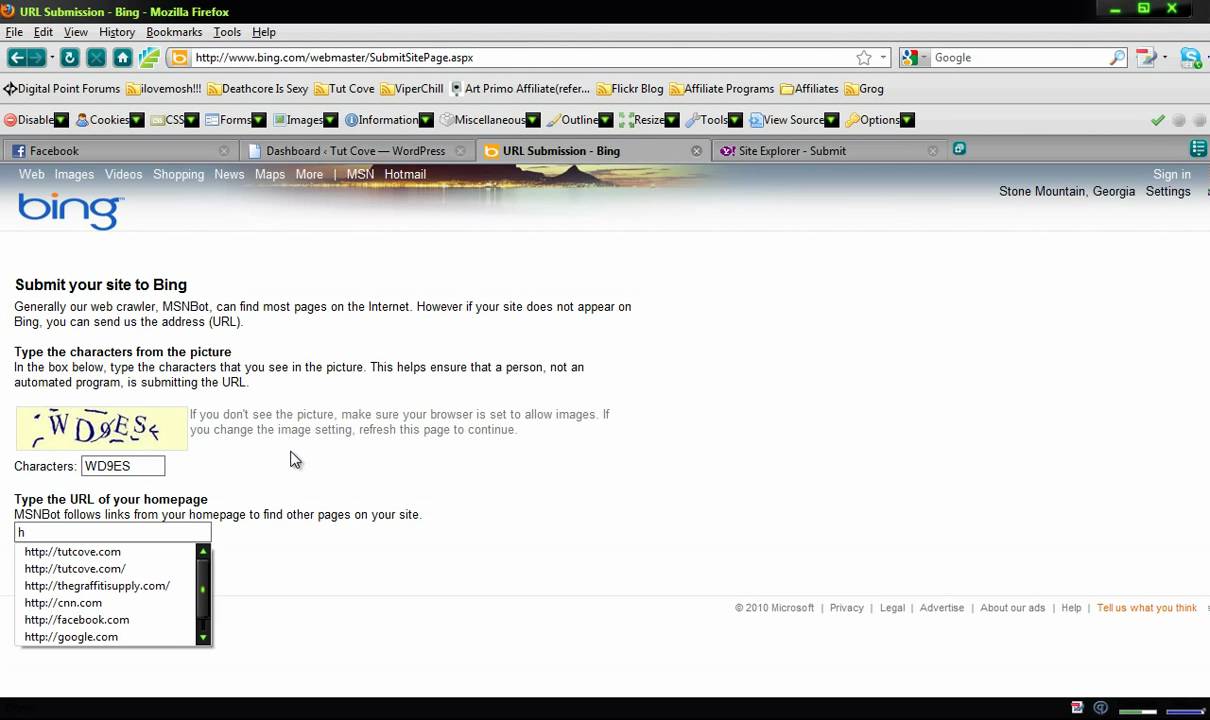Open the Options dropdown

click(878, 120)
